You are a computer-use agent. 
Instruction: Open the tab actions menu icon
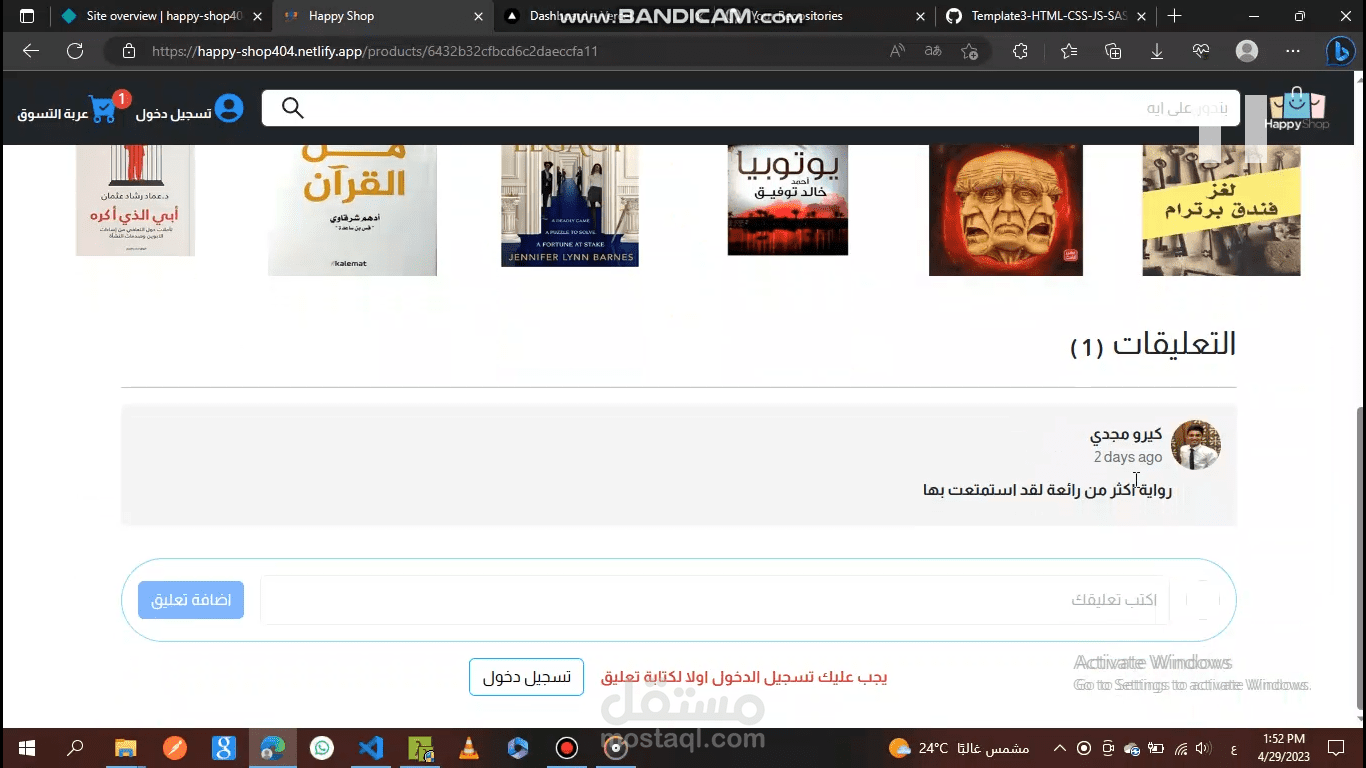click(x=27, y=16)
